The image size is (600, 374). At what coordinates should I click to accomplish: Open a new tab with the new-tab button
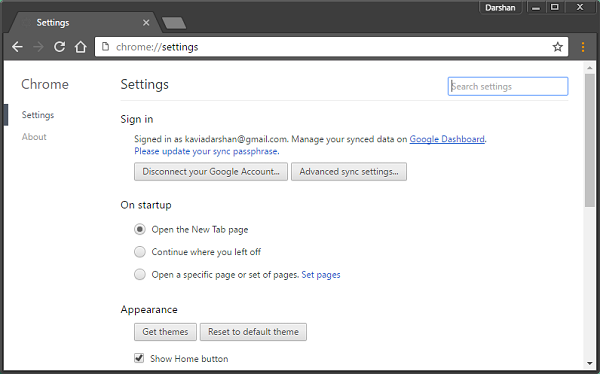pyautogui.click(x=174, y=23)
